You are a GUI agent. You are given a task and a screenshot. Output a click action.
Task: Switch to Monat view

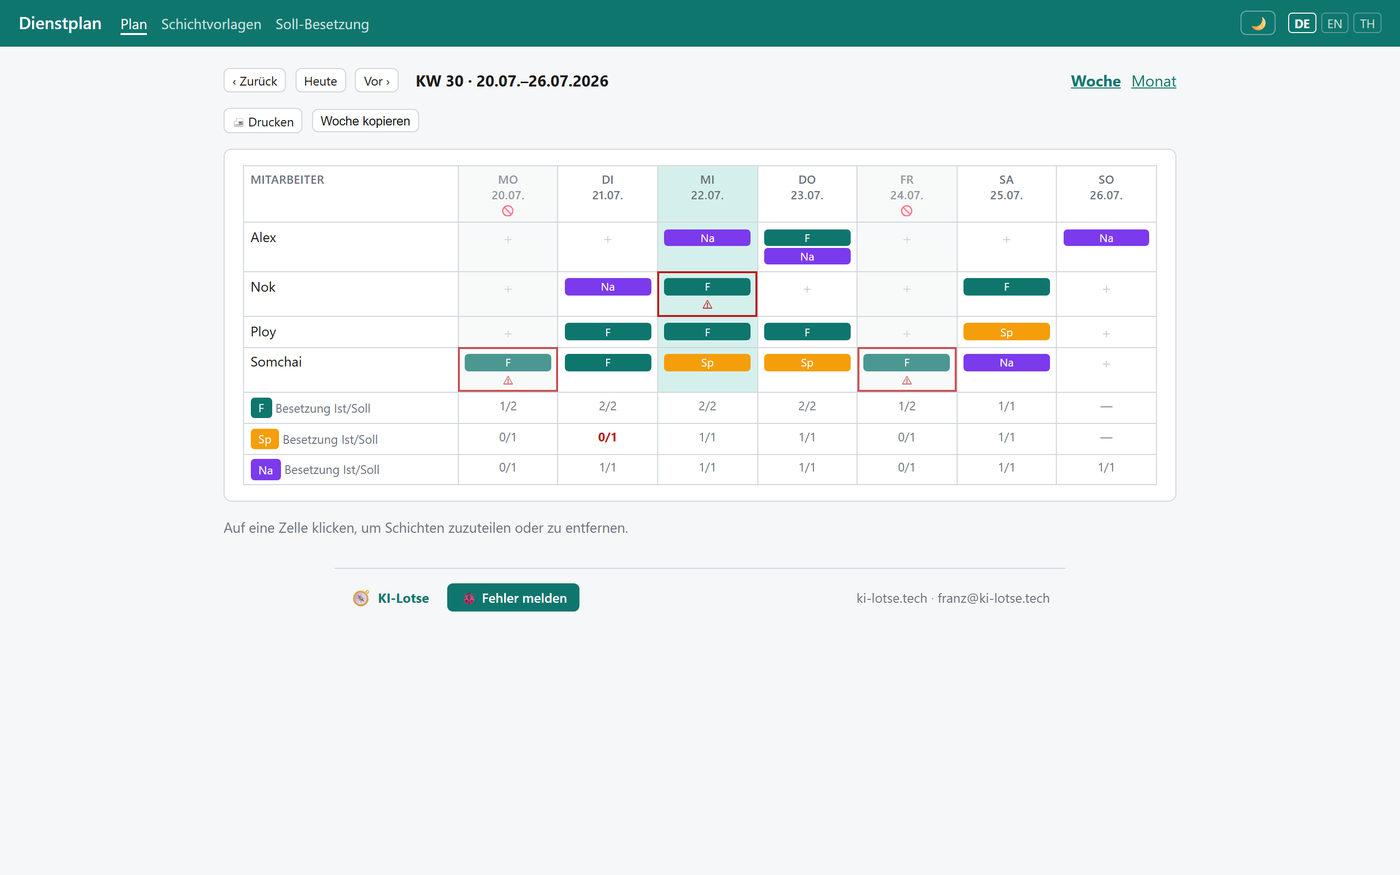[1153, 81]
